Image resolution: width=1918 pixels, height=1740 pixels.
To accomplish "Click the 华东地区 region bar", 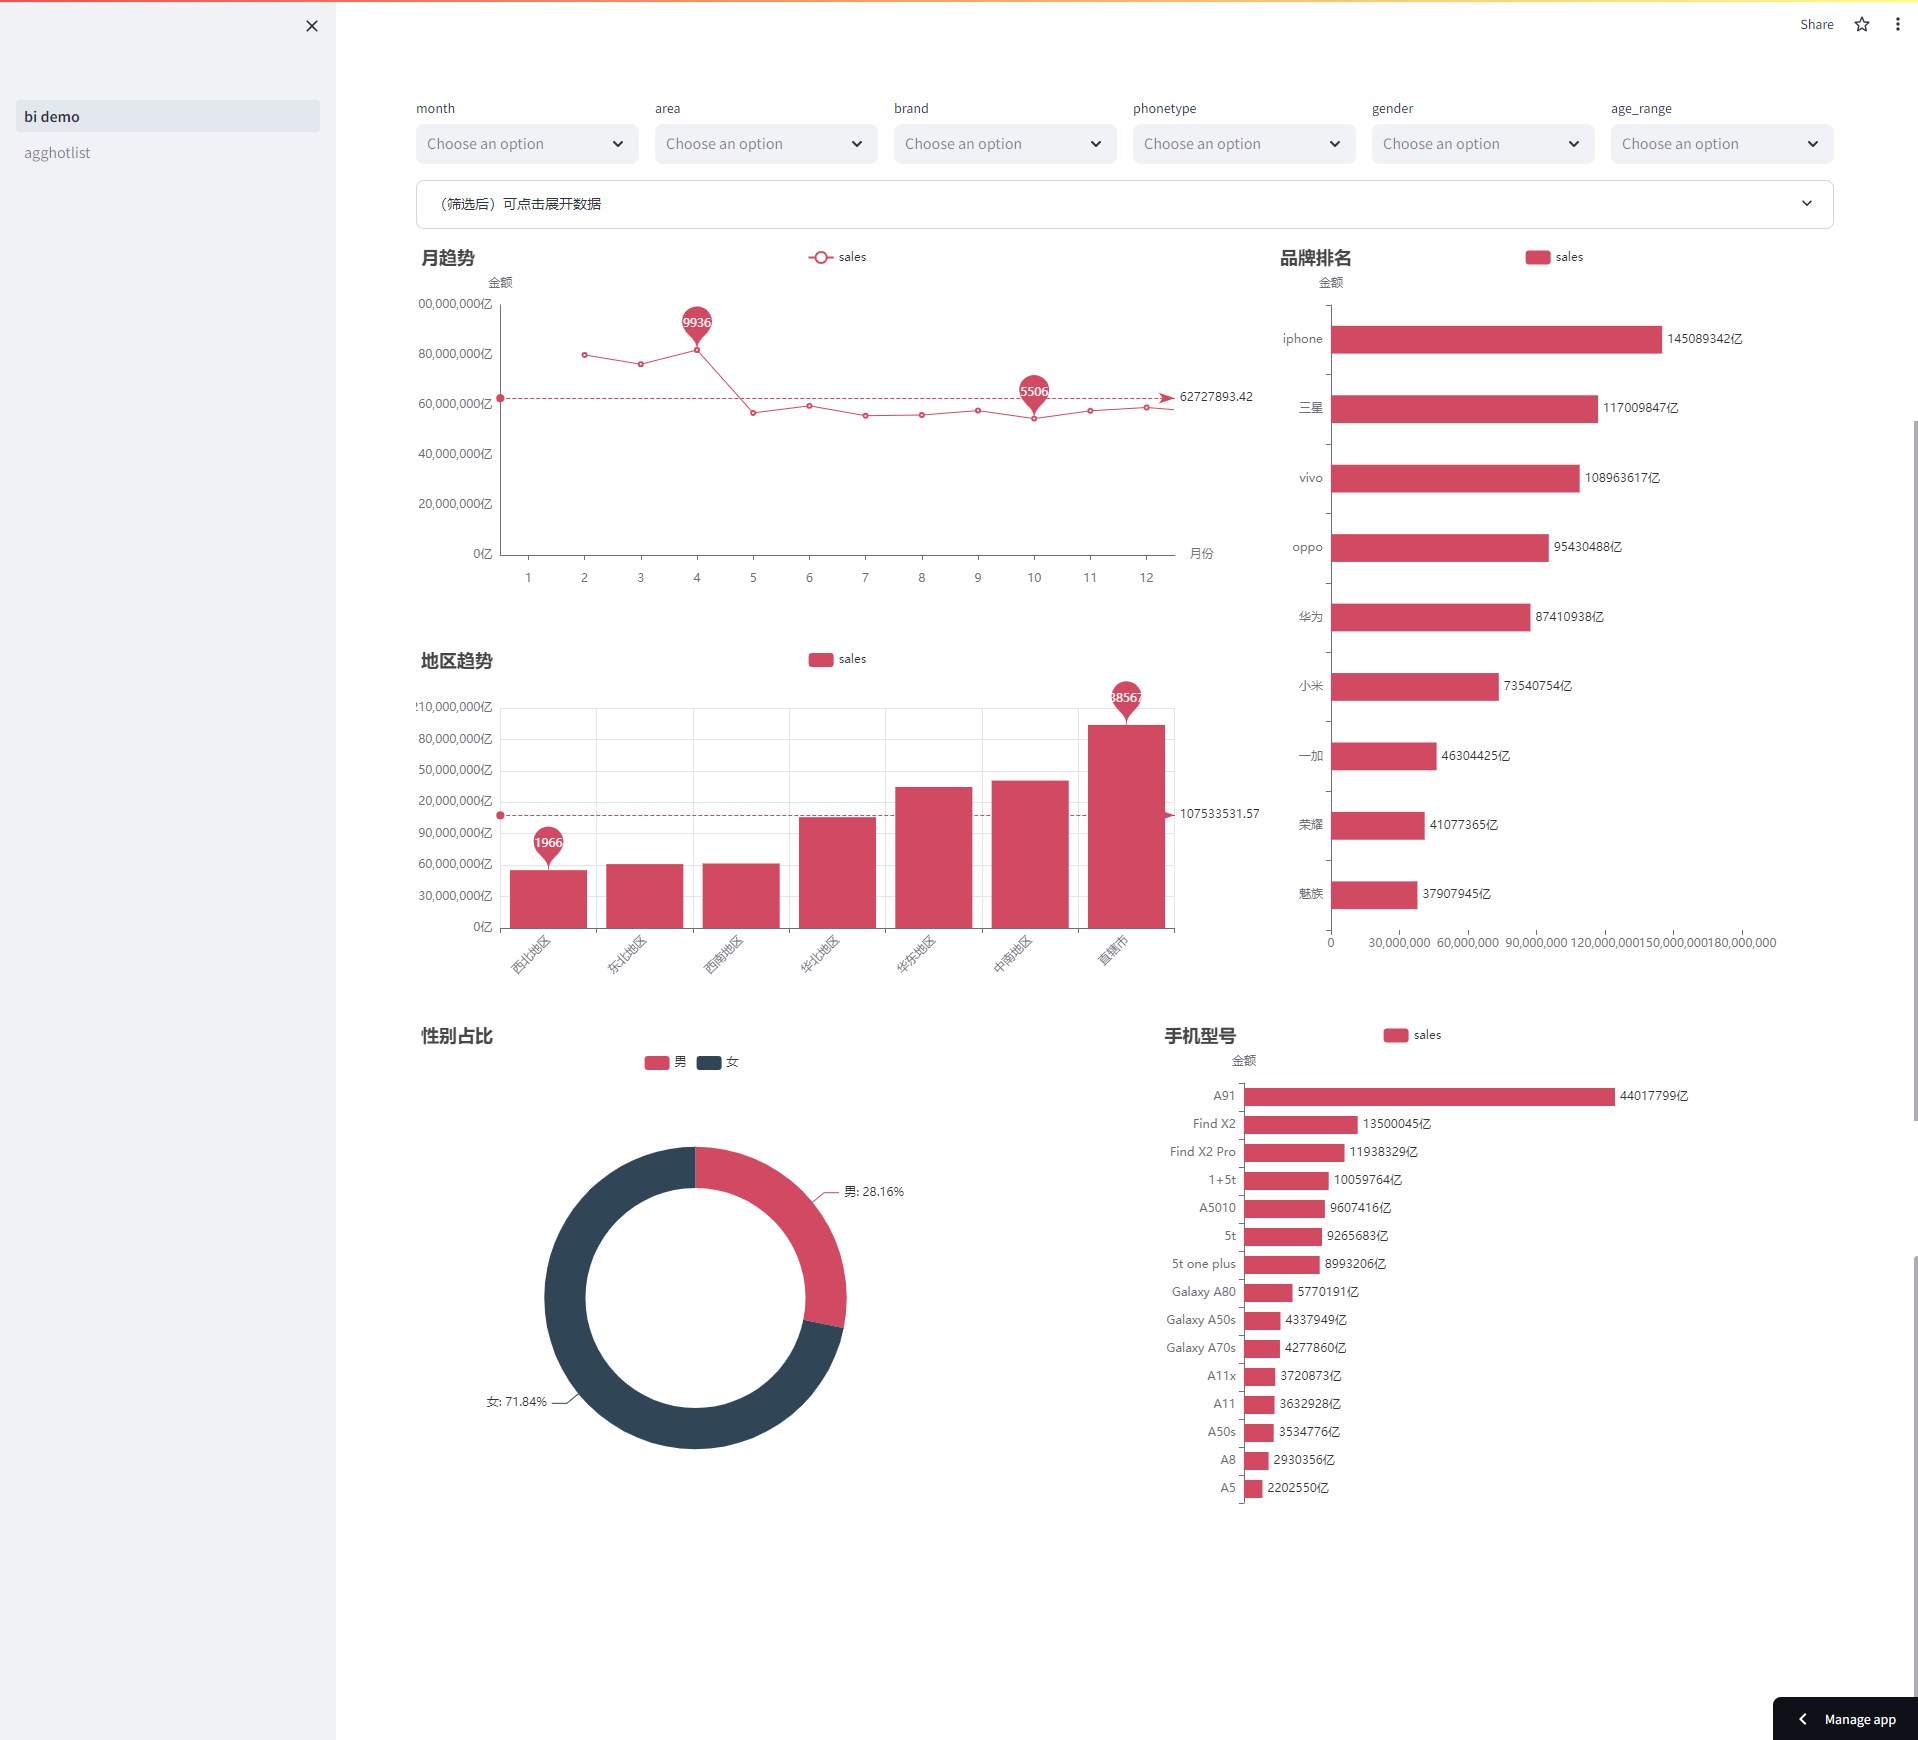I will point(933,858).
